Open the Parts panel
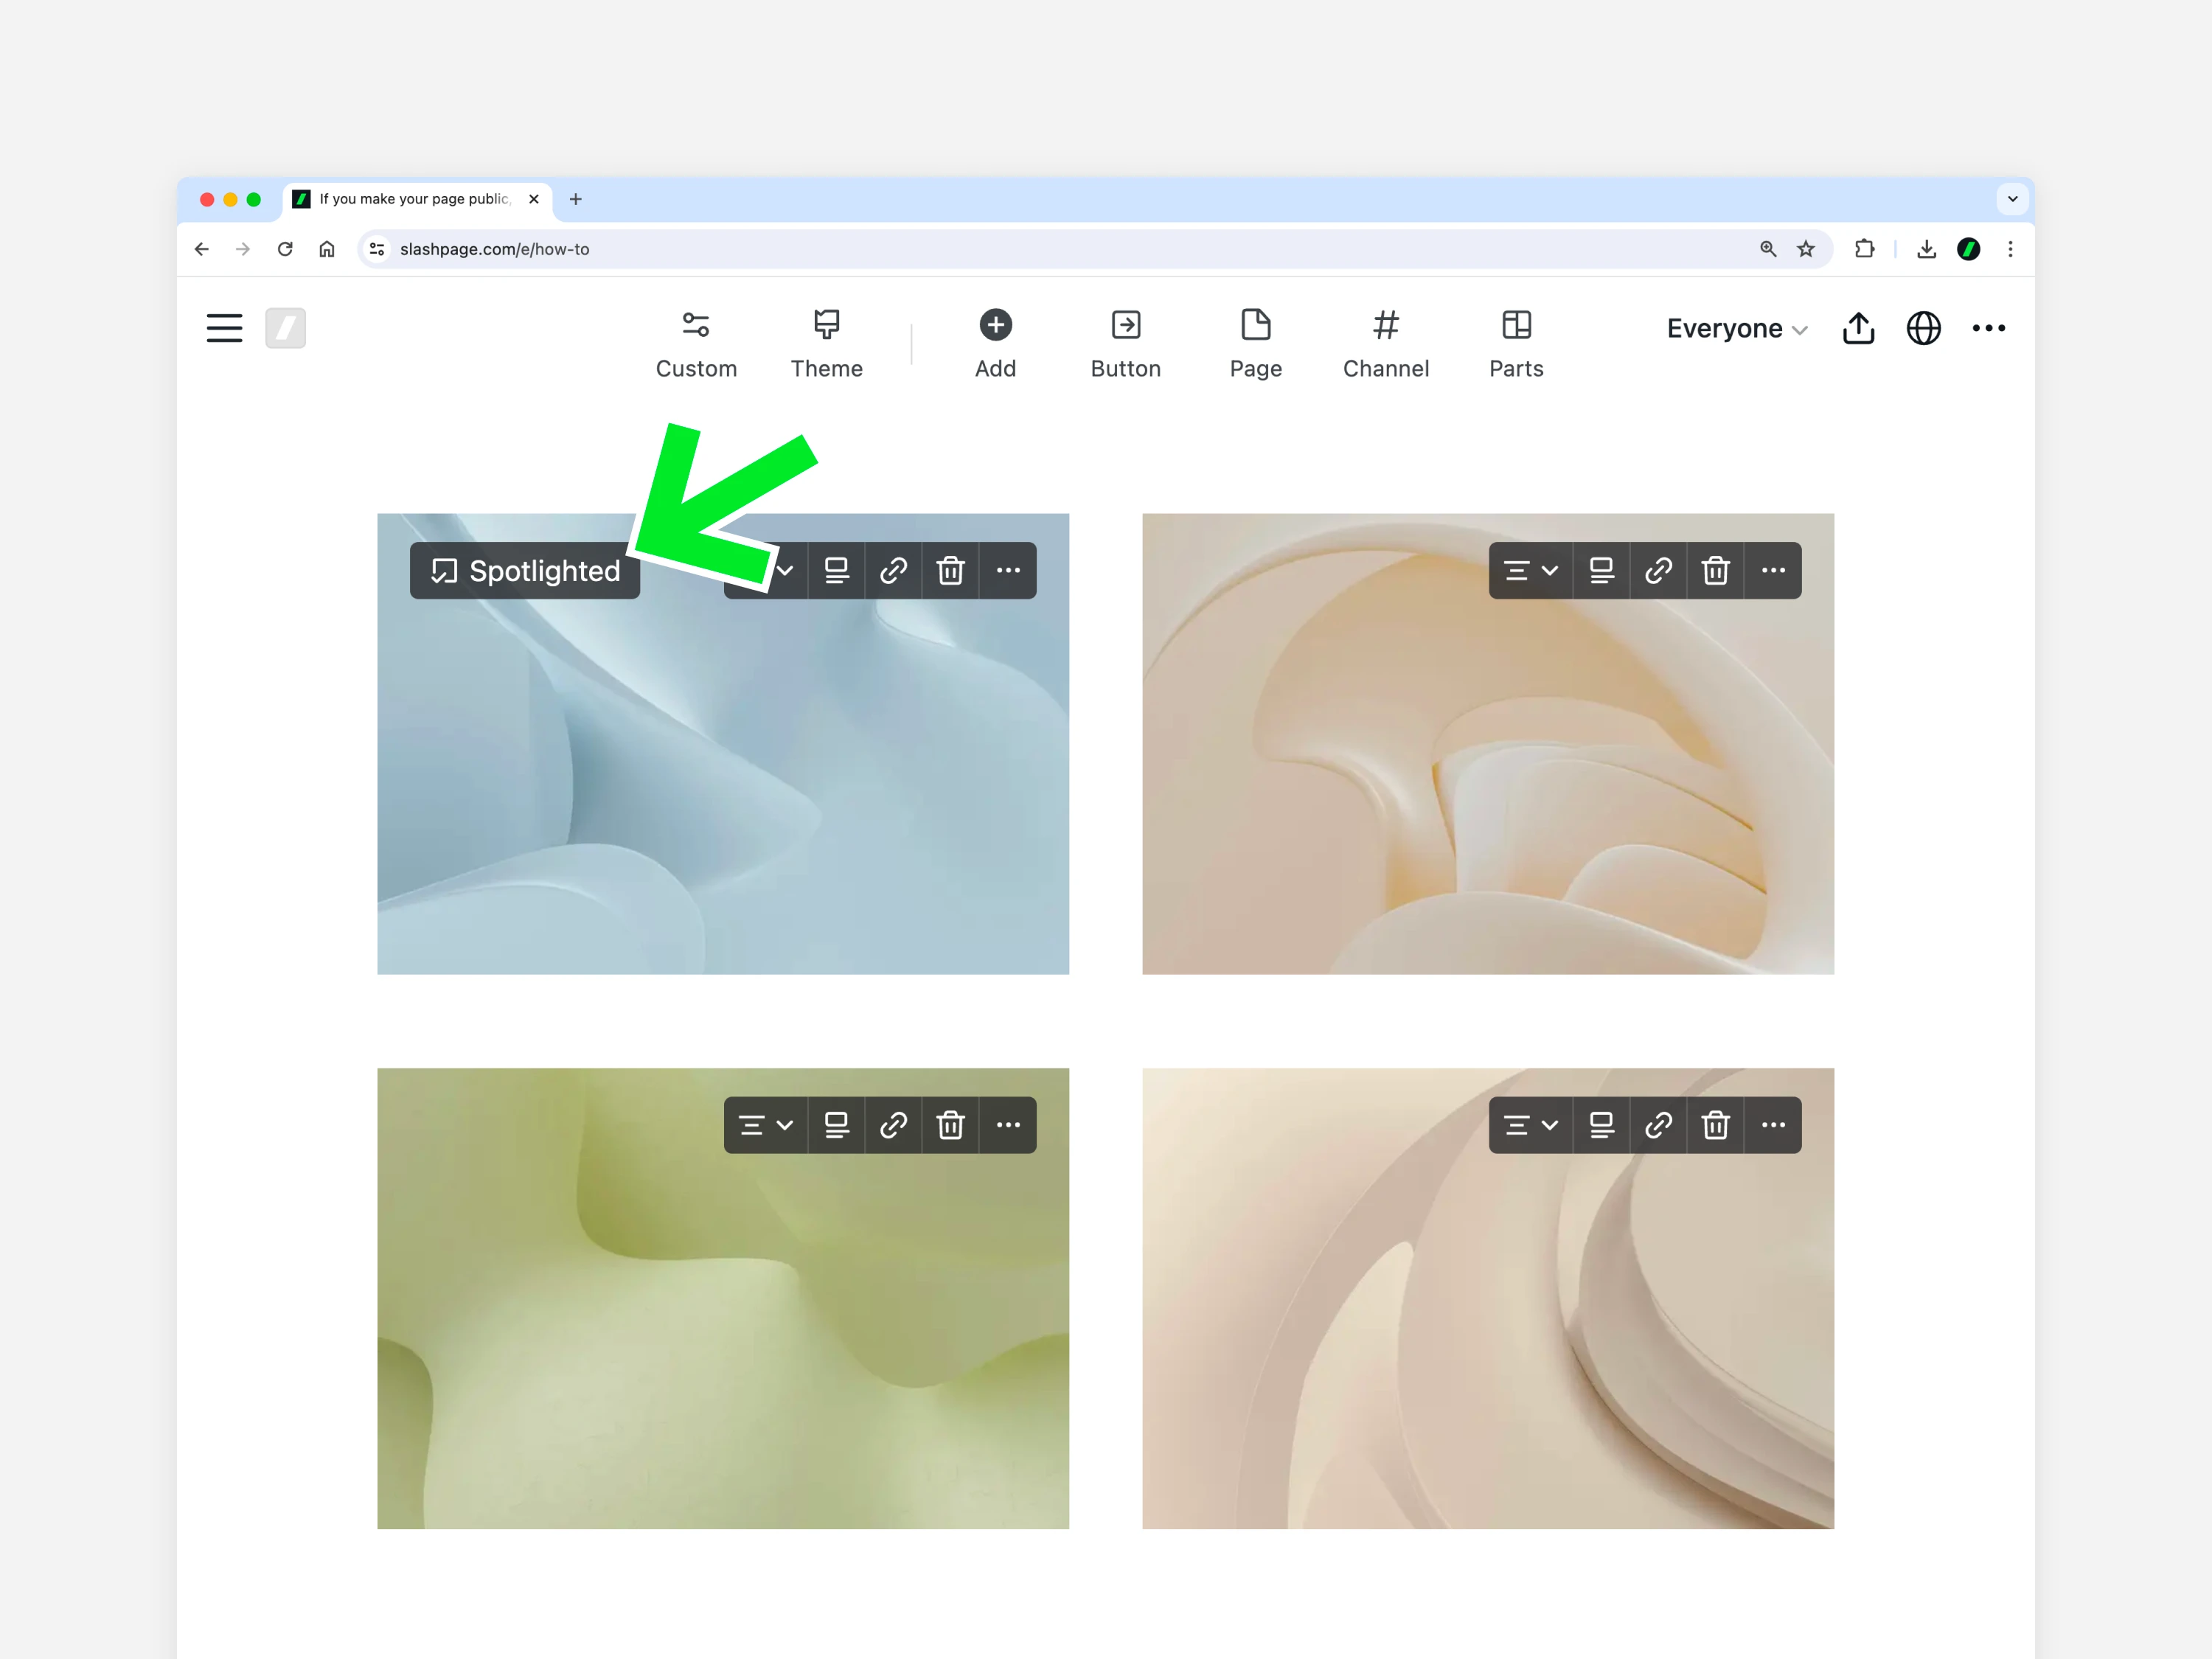 [x=1516, y=344]
